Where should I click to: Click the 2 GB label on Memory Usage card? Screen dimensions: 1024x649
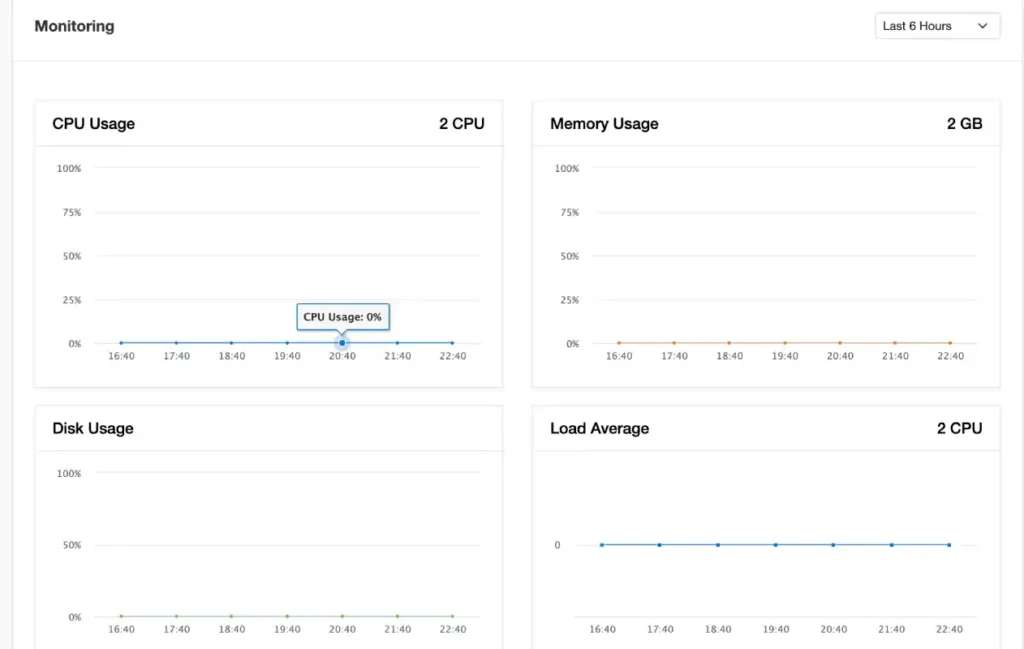click(x=965, y=123)
